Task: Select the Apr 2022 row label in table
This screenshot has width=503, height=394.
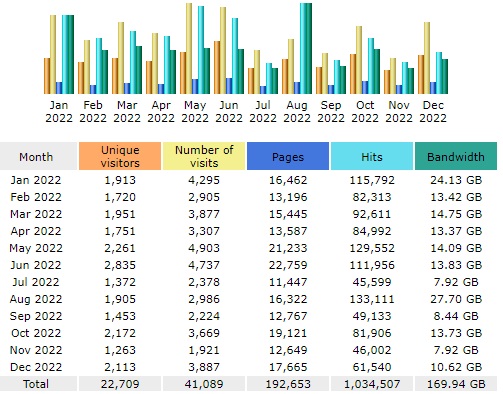Action: pyautogui.click(x=36, y=231)
